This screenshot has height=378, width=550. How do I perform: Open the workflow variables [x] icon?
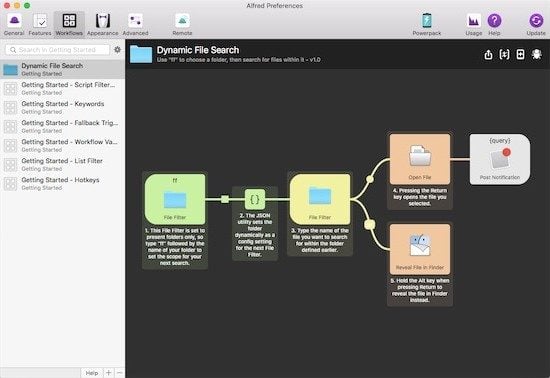pos(504,54)
